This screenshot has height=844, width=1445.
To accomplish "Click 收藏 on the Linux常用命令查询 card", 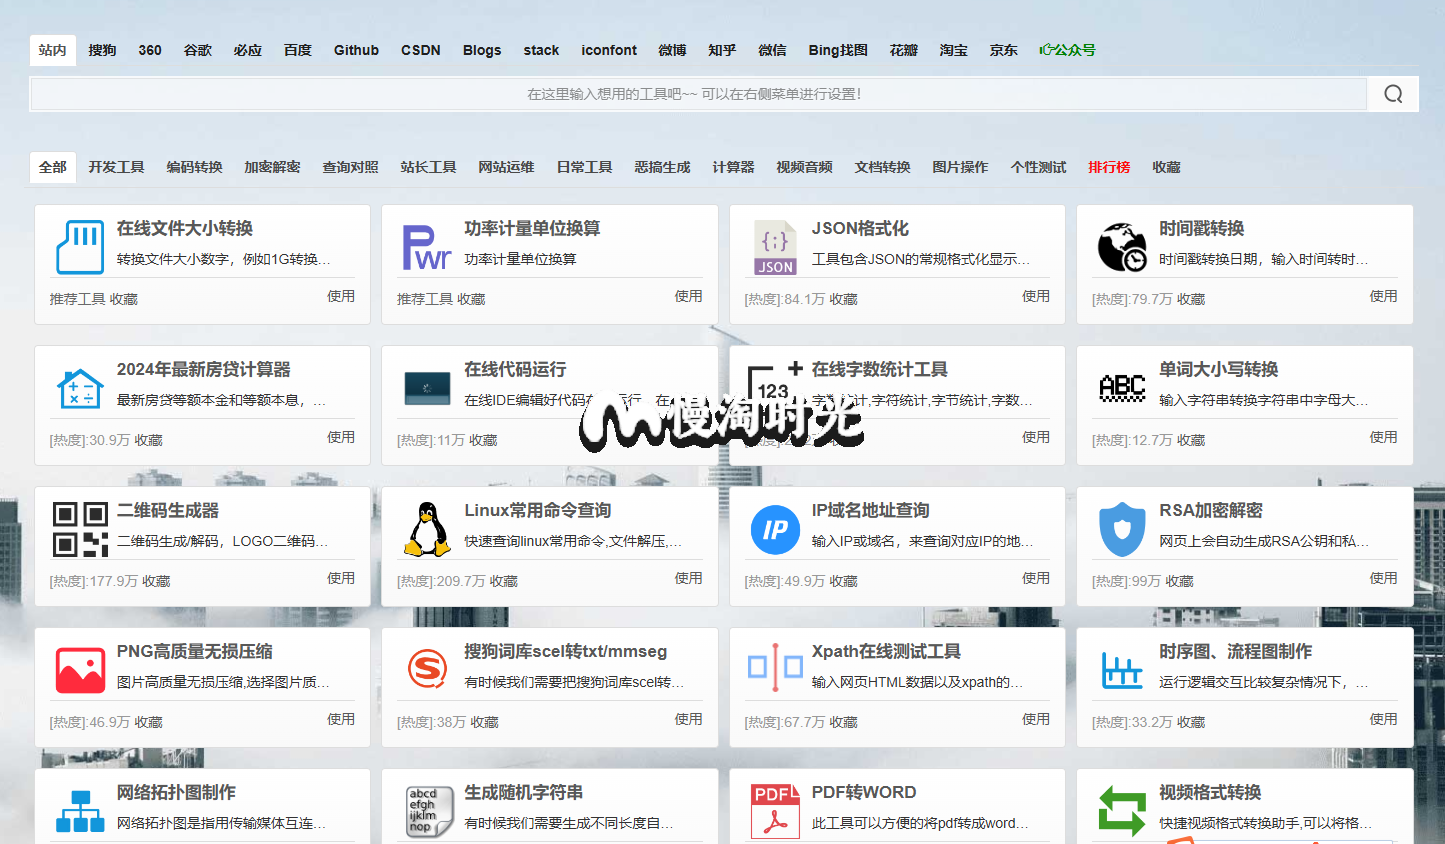I will click(x=503, y=581).
